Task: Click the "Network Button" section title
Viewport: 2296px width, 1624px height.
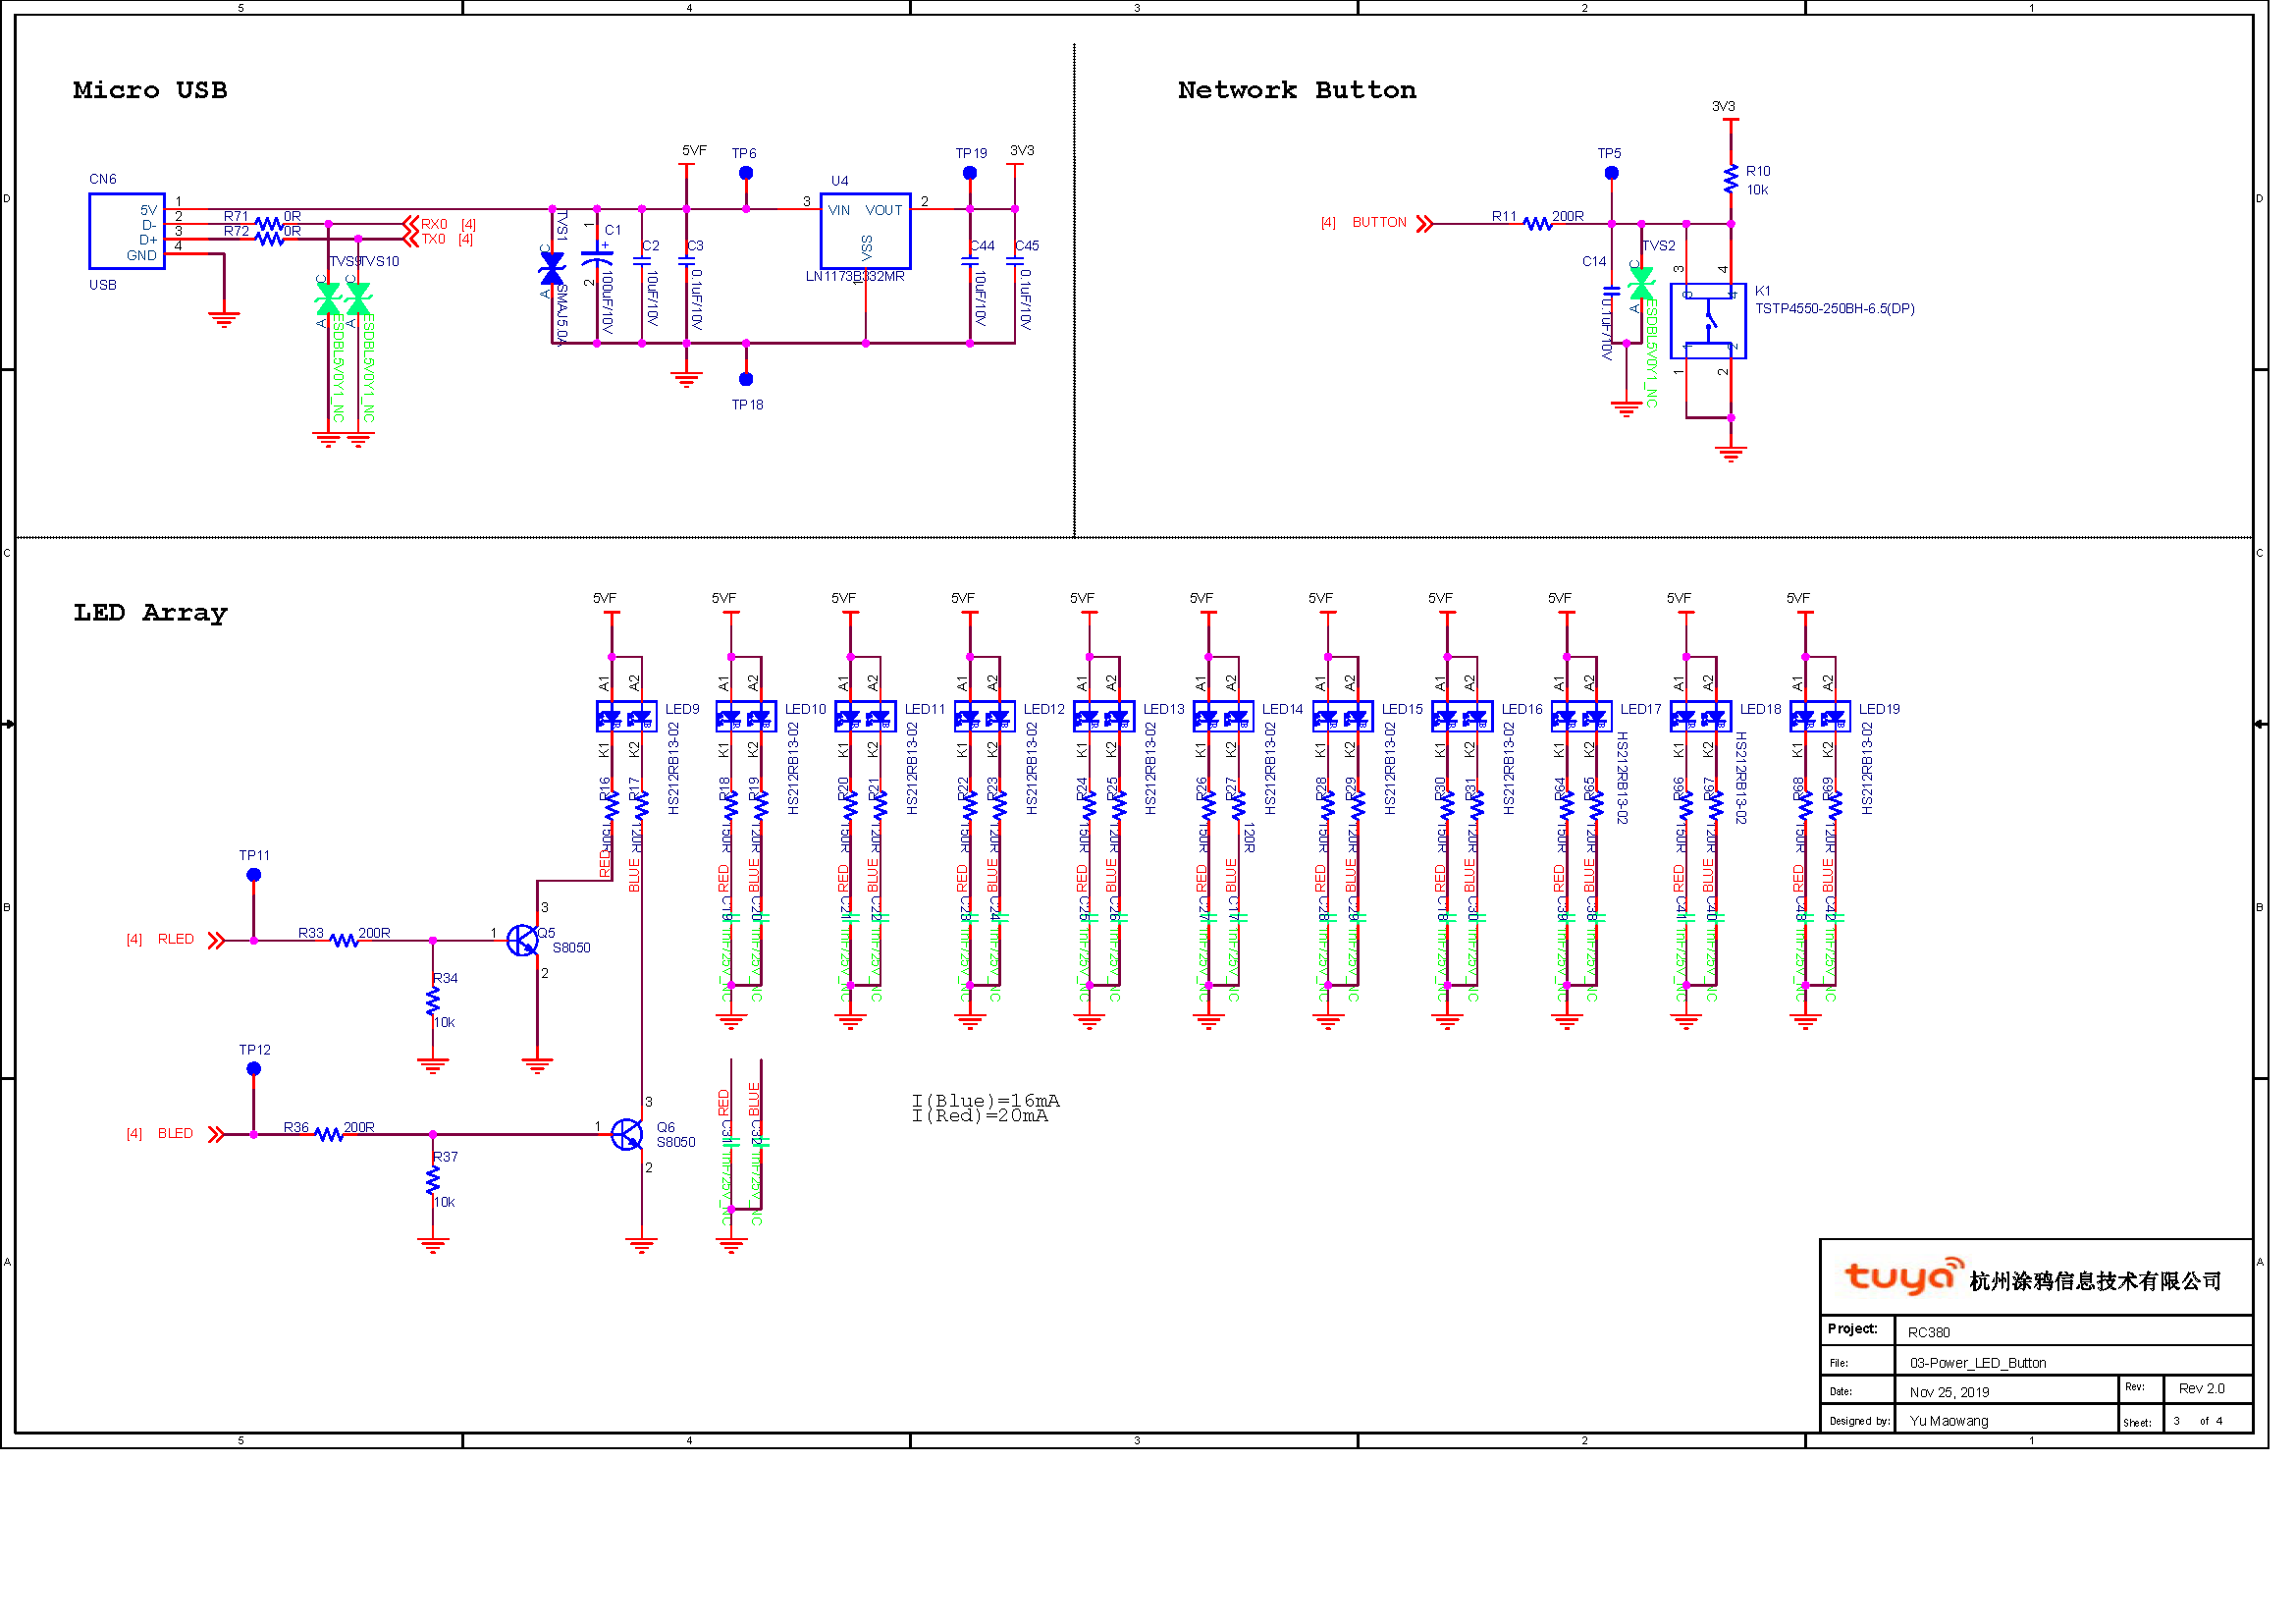Action: (1297, 90)
